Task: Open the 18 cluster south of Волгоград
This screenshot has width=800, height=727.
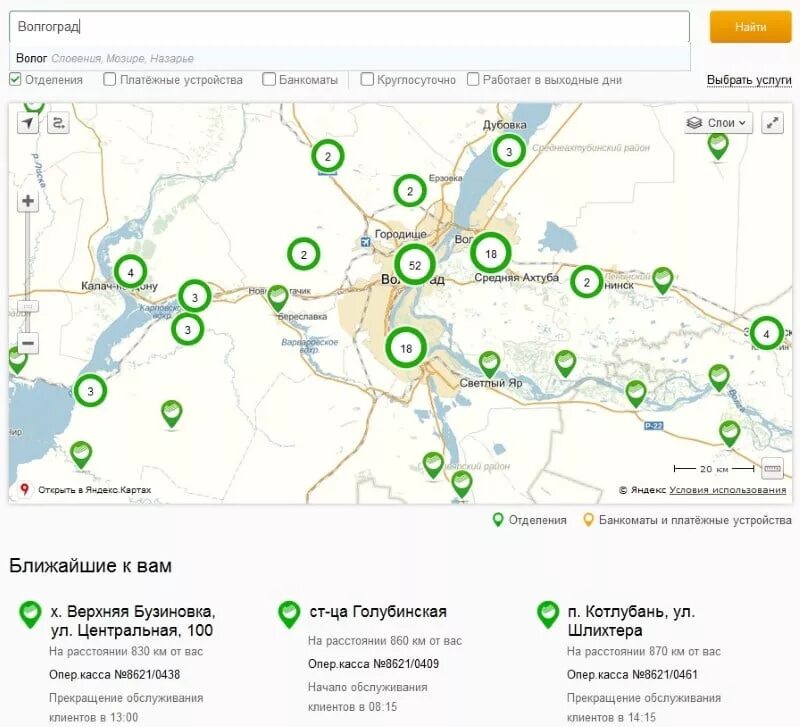Action: coord(406,348)
